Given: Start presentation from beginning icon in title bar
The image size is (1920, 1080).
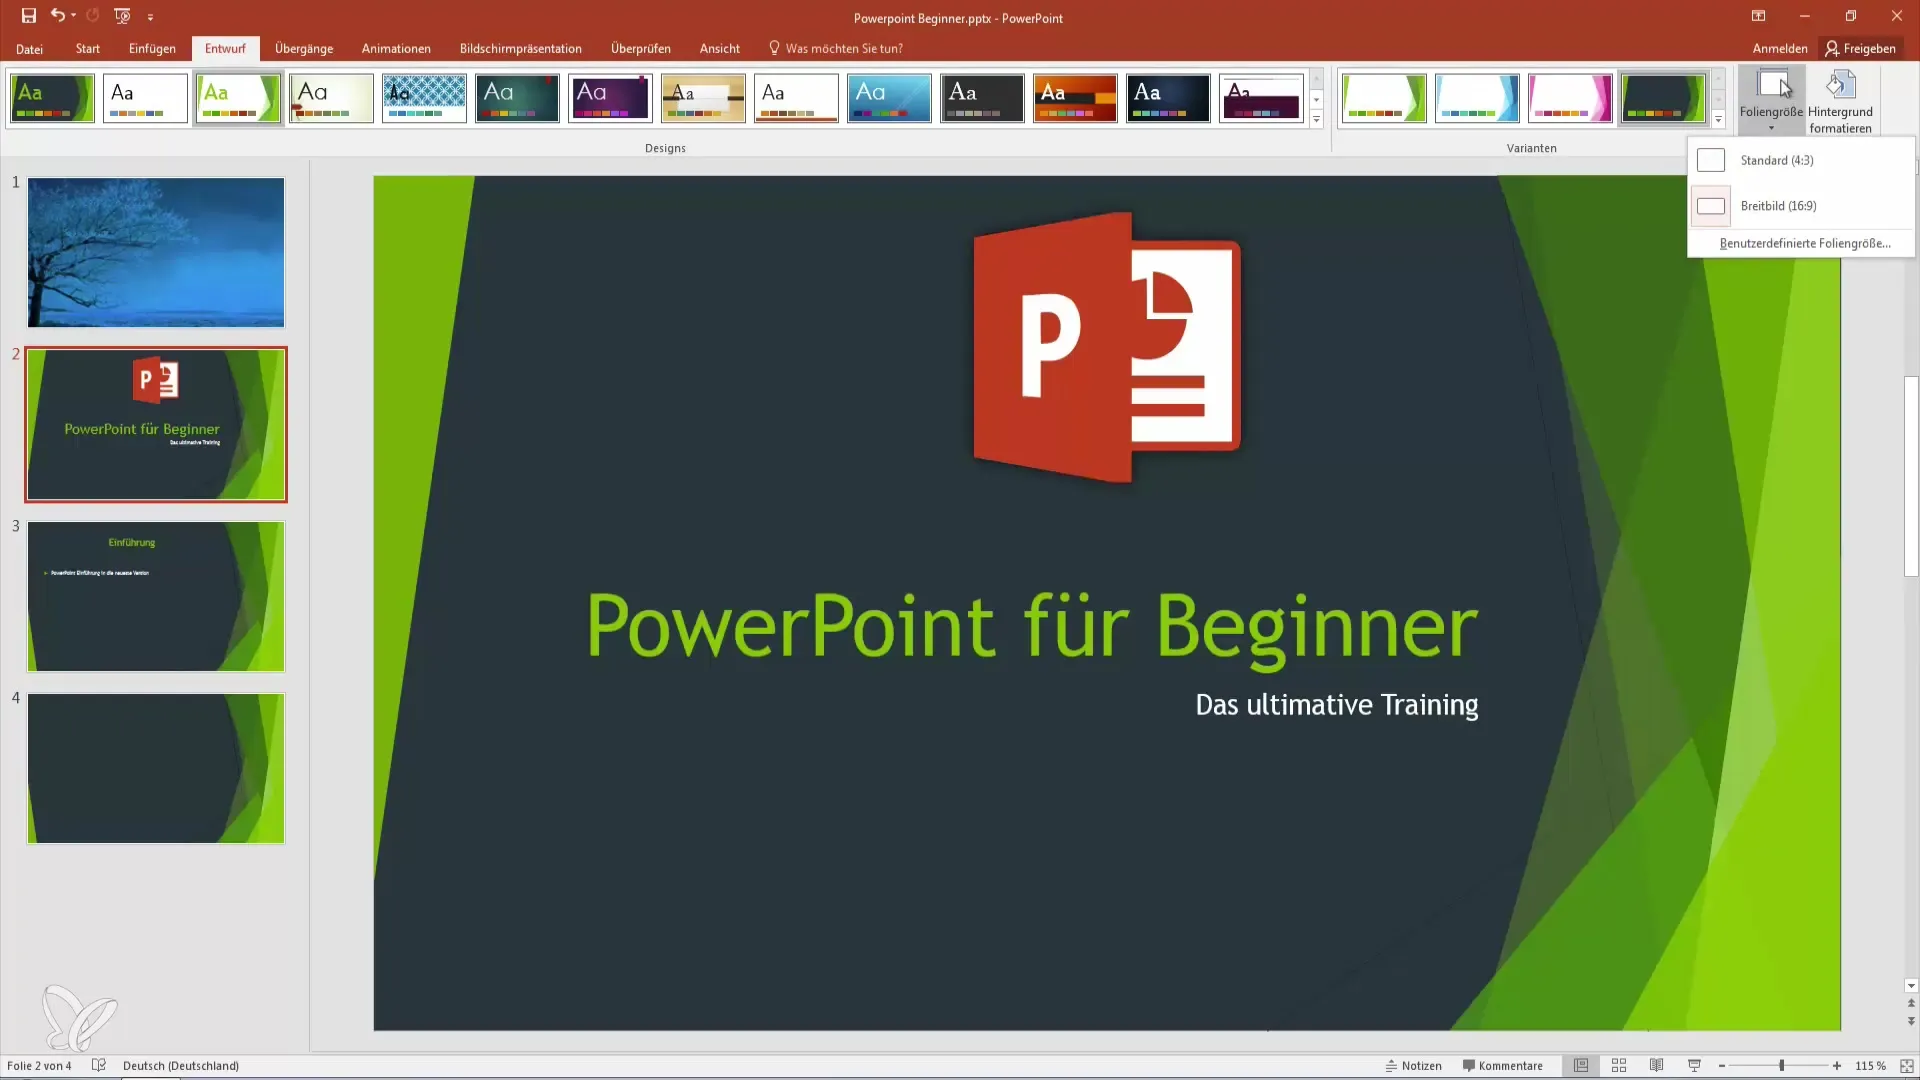Looking at the screenshot, I should pos(122,16).
